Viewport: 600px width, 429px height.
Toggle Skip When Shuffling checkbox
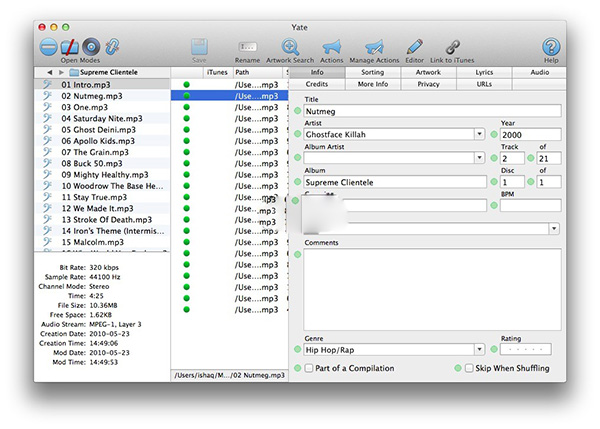point(469,369)
